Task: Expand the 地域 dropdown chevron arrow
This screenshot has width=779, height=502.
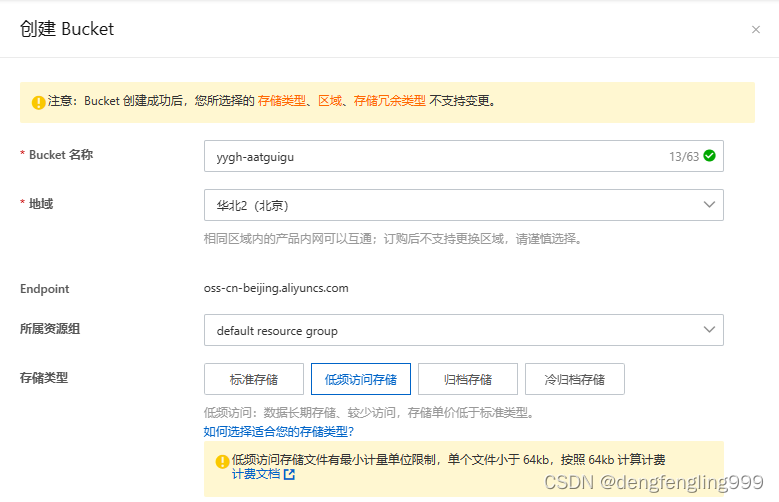Action: coord(709,204)
